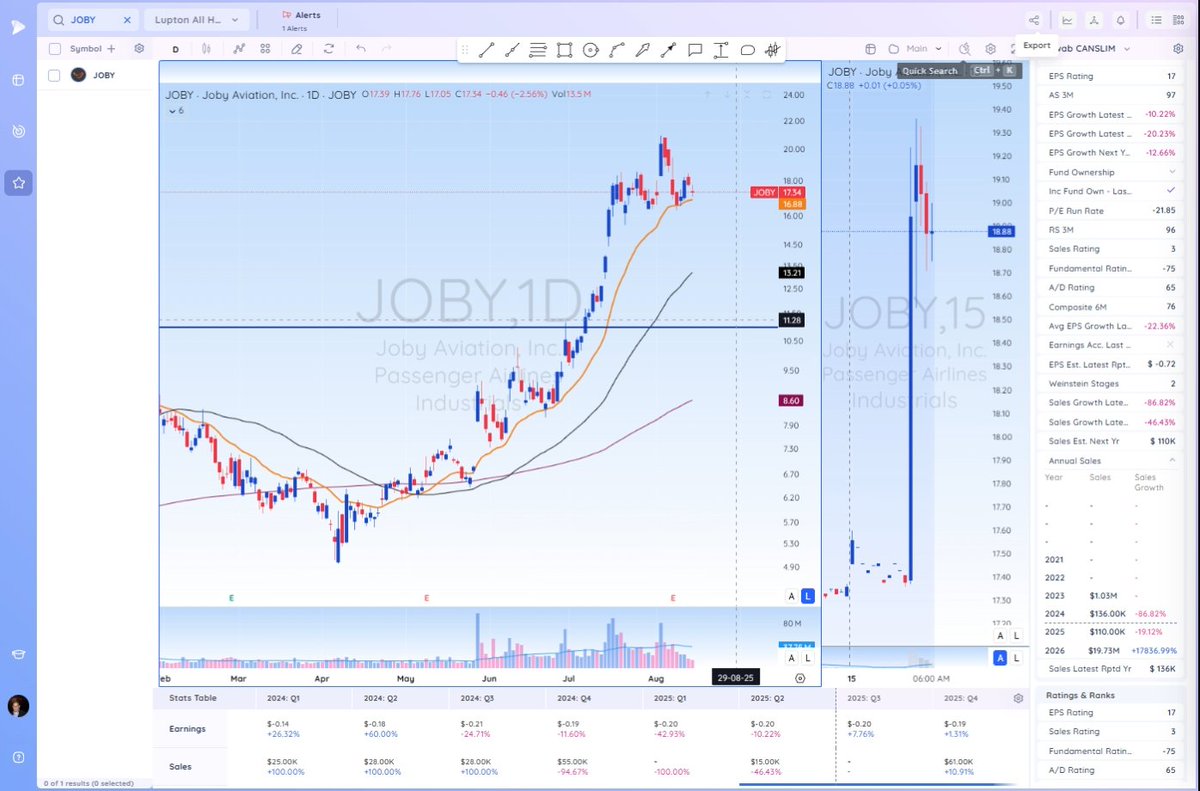Check the JOBY row checkbox
The width and height of the screenshot is (1200, 791).
[x=55, y=75]
